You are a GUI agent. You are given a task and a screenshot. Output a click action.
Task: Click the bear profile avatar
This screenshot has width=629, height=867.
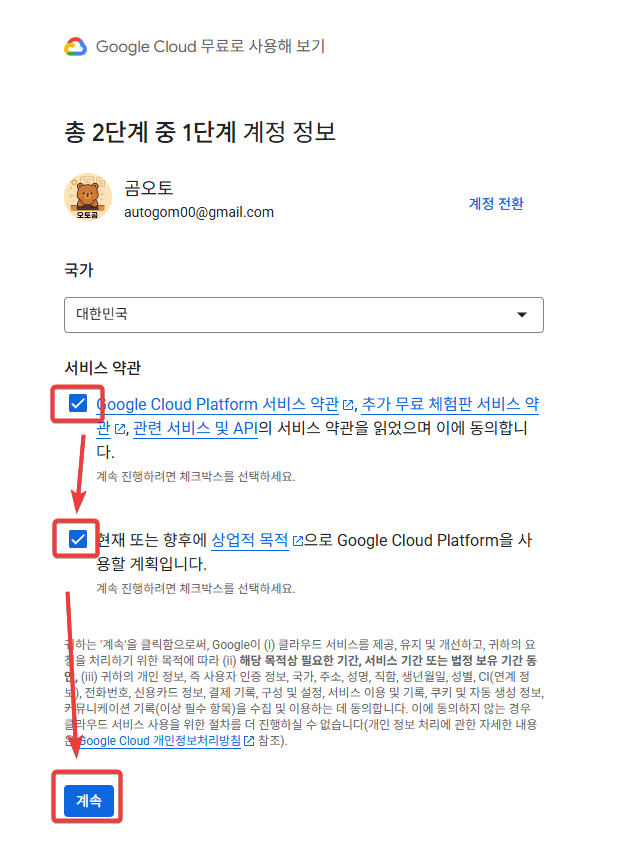[87, 197]
